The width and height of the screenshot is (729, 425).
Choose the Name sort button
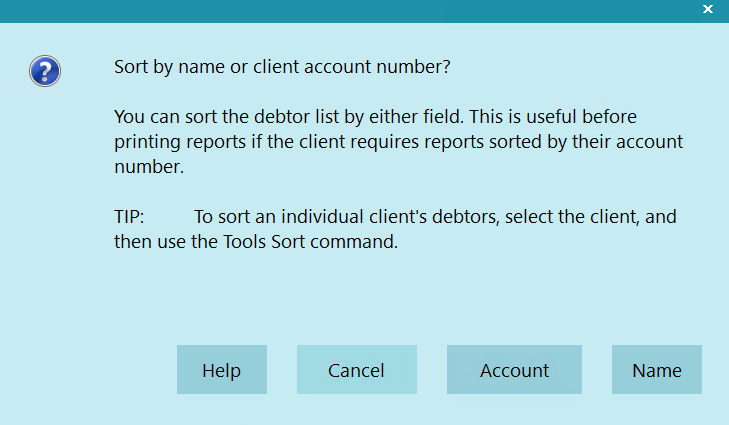point(656,370)
